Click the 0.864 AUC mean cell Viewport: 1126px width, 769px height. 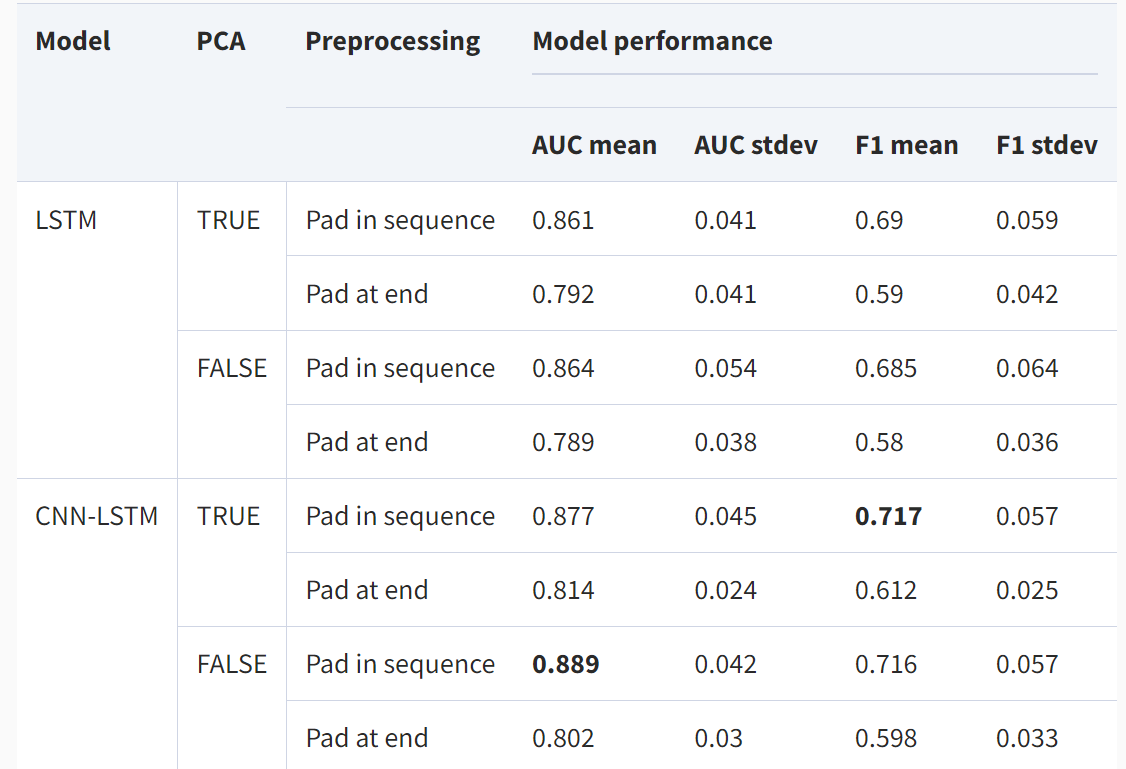[x=563, y=368]
